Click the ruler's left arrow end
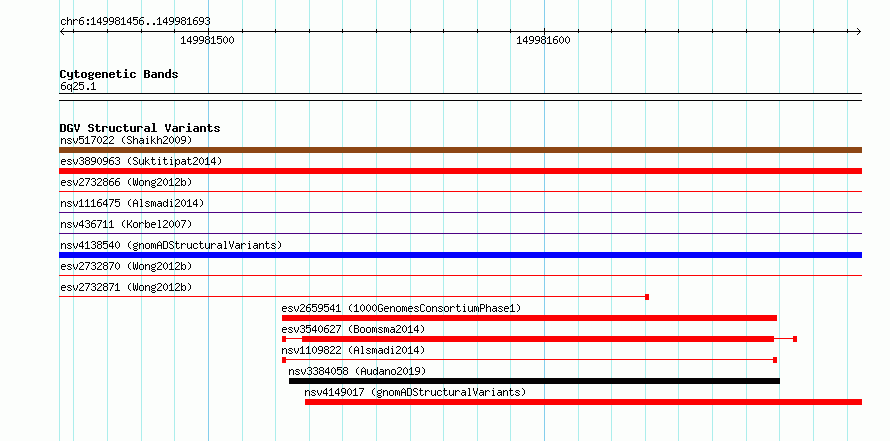This screenshot has height=441, width=890. coord(63,31)
